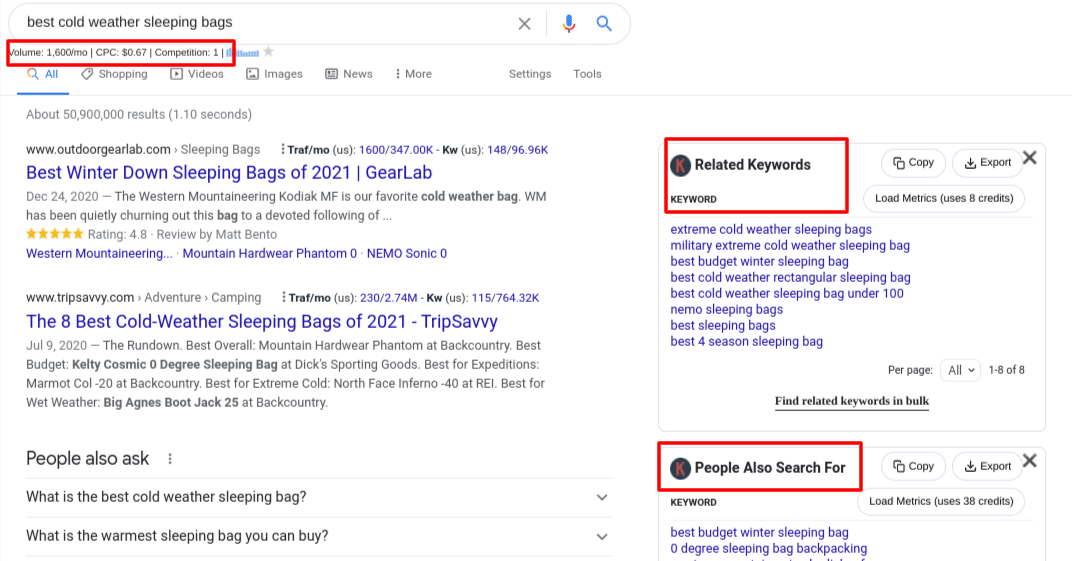The image size is (1072, 561).
Task: Open options dots beside outdoorgearlab Traf/mo
Action: coord(282,149)
